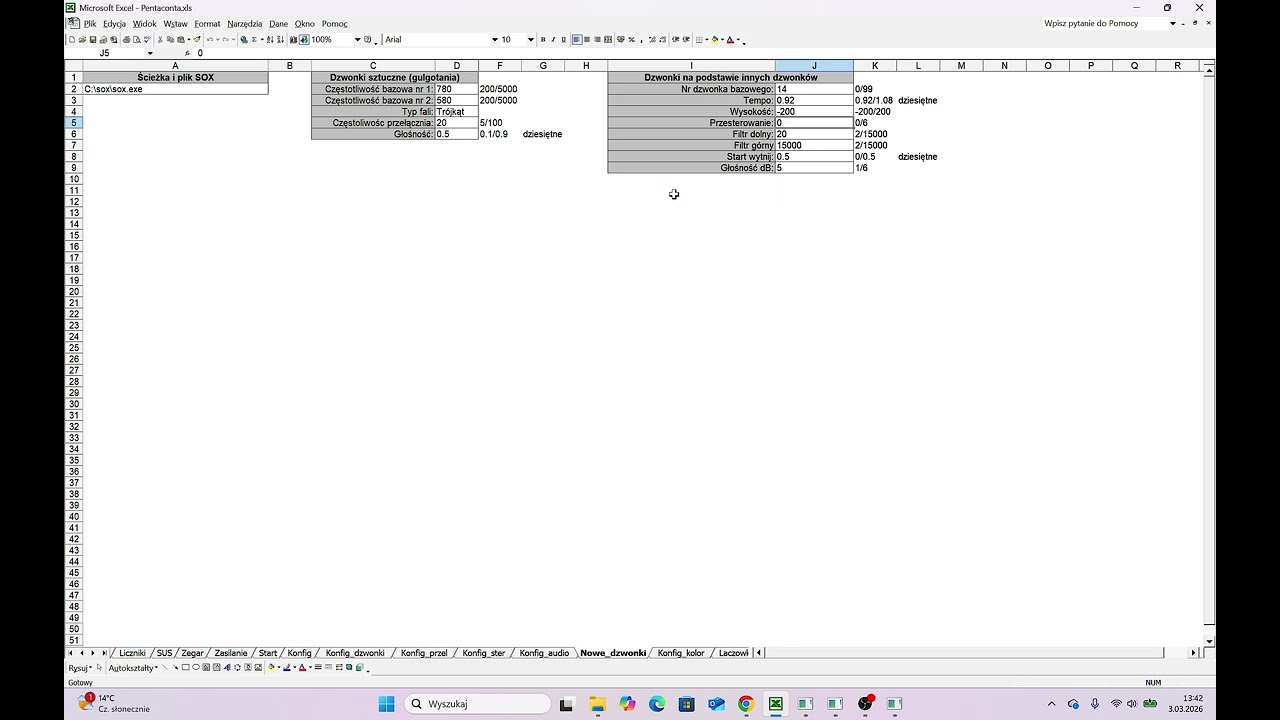
Task: Select cell with C:\sox\sox.exe path
Action: pos(175,89)
